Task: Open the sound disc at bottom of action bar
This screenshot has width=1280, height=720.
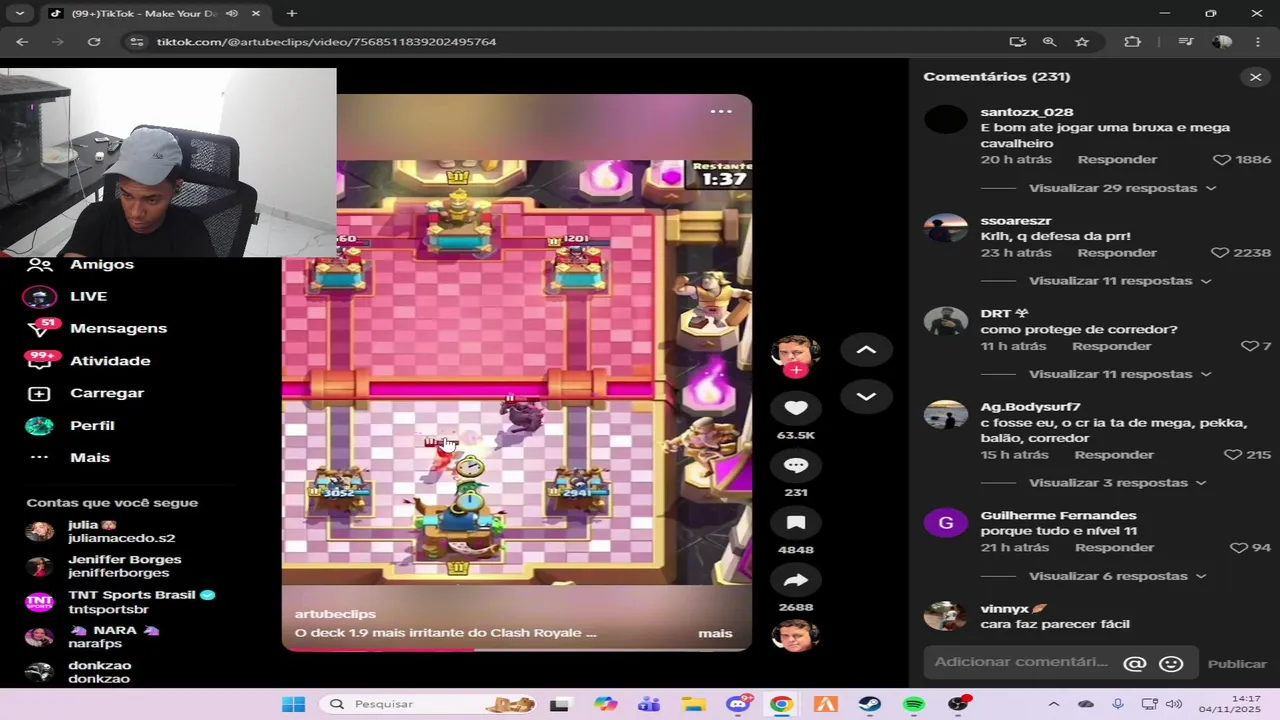Action: click(796, 636)
